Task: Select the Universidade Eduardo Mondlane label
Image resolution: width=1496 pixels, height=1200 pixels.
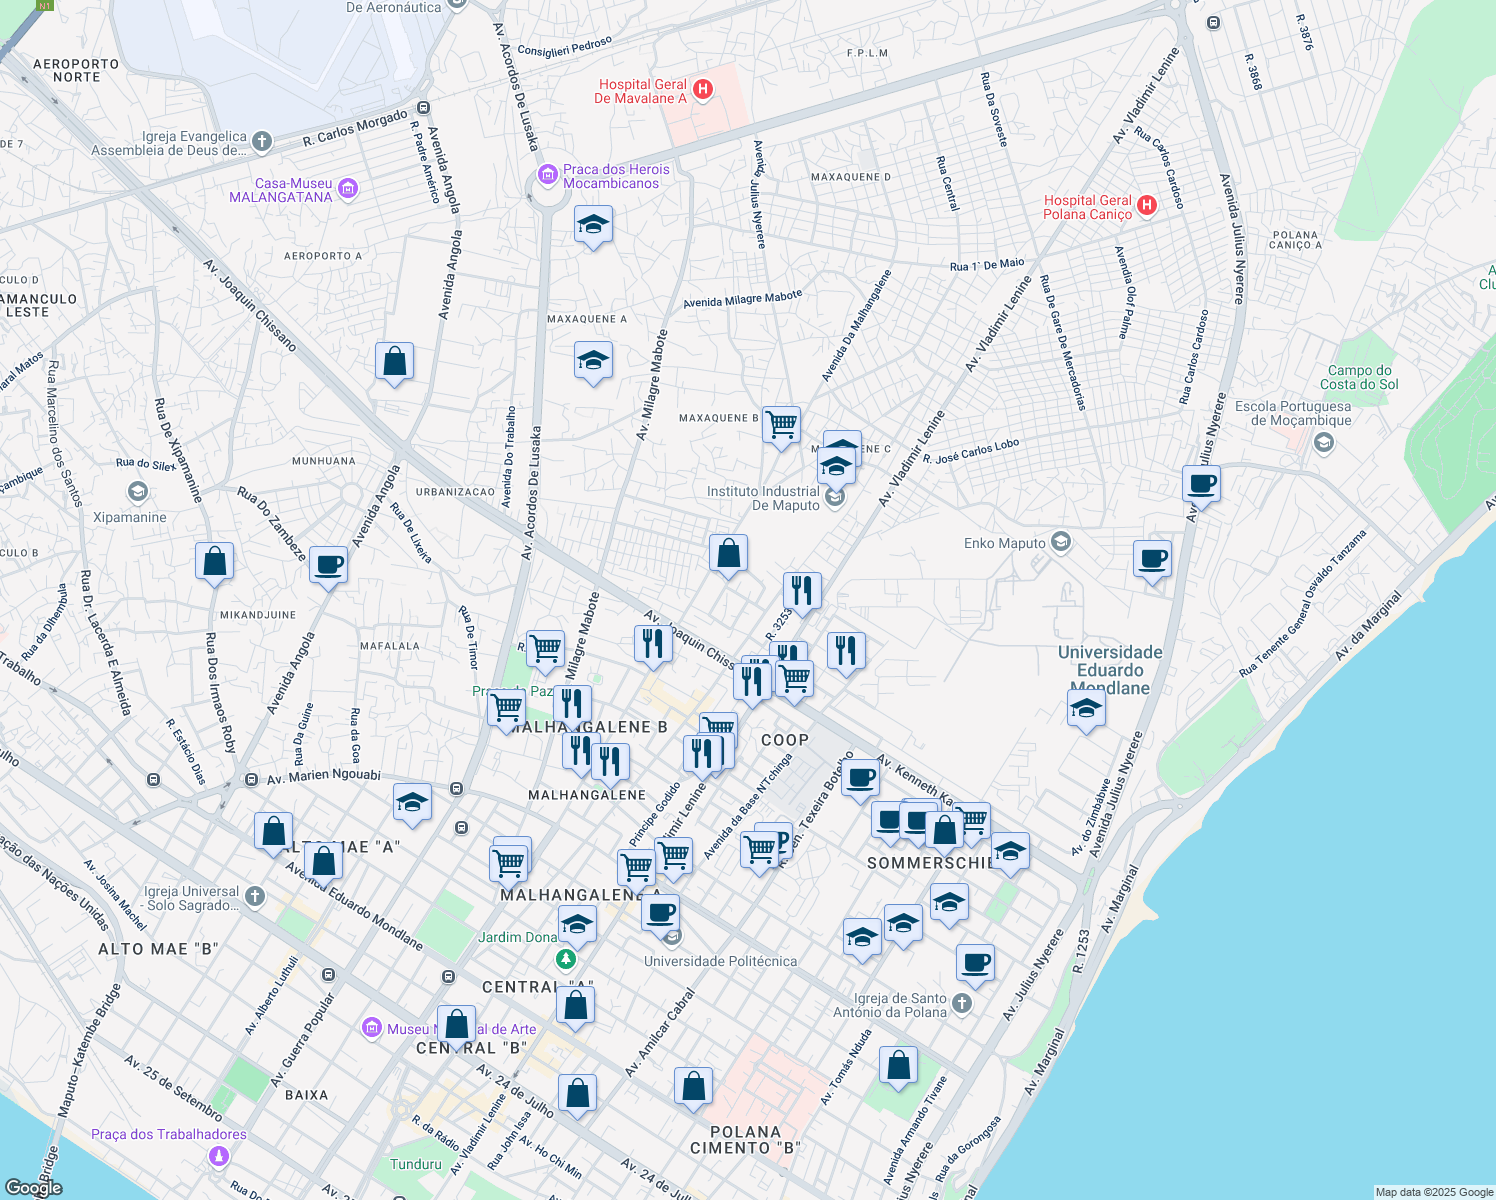Action: click(1110, 670)
